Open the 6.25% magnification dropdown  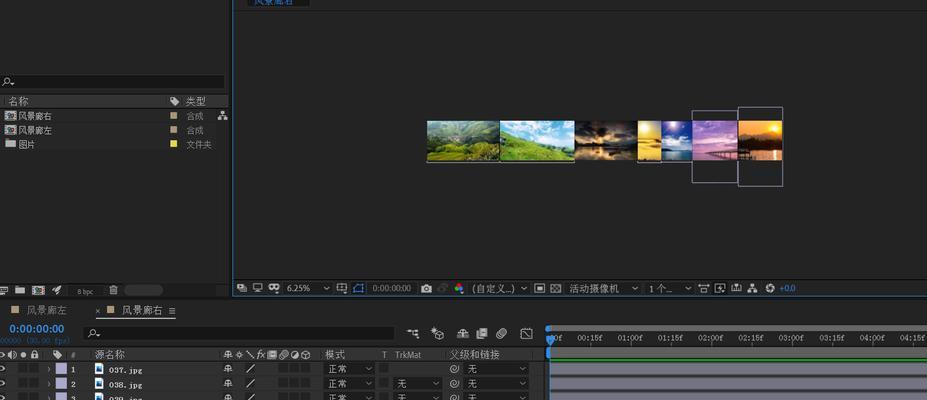(x=307, y=288)
